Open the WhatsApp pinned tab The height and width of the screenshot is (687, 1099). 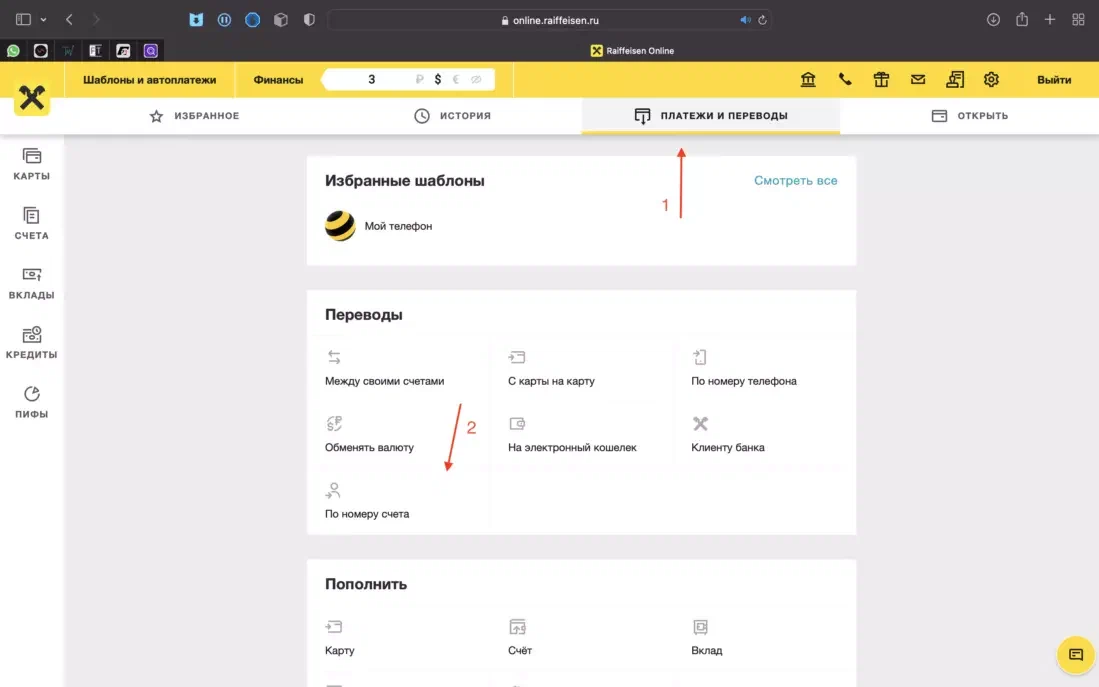click(x=13, y=50)
